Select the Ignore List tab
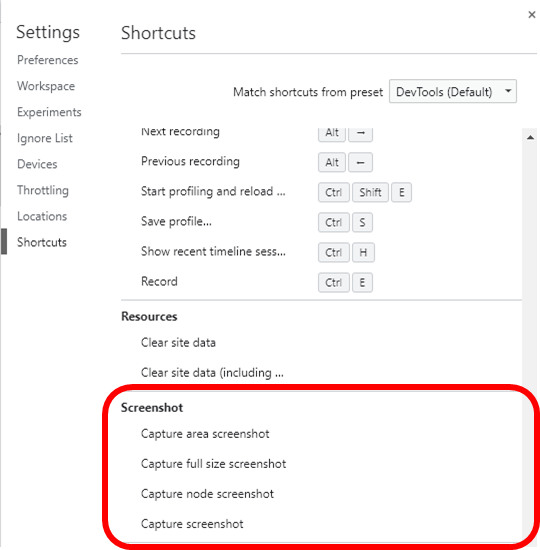 45,138
